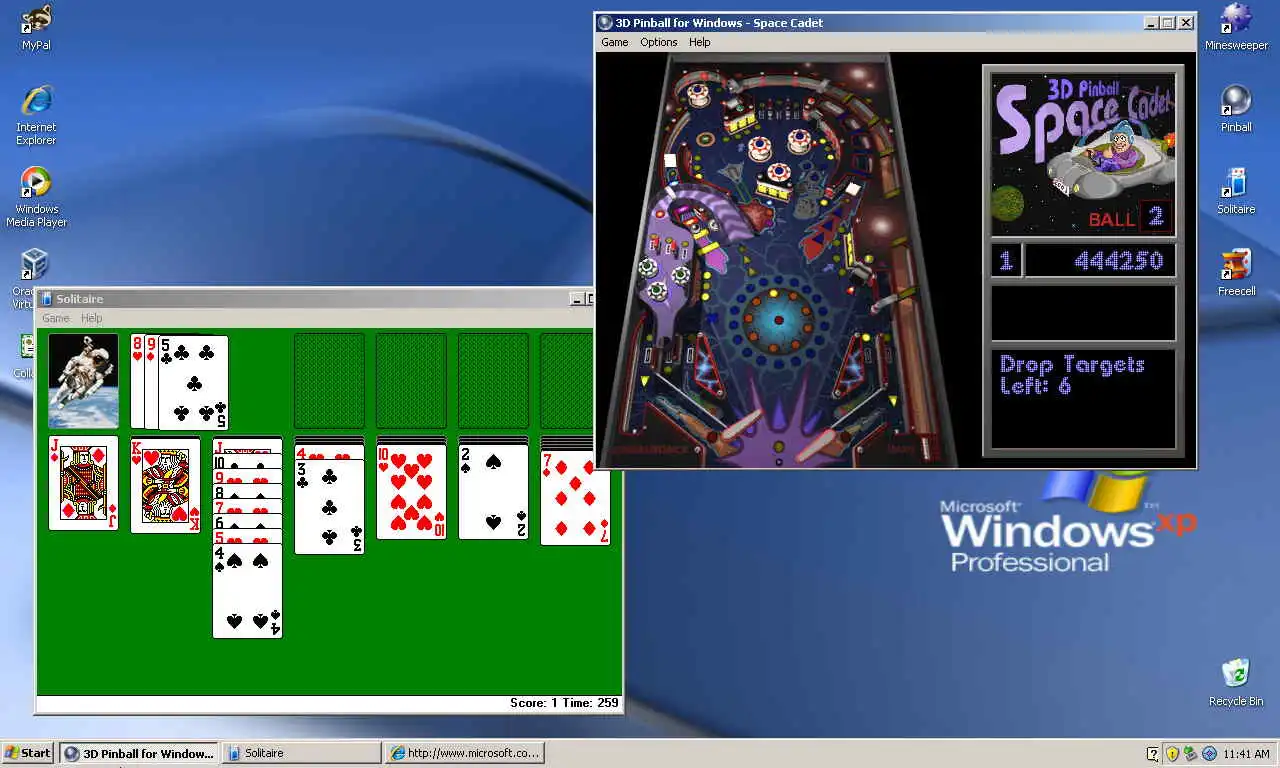Click the 3D Pinball title bar icon

tap(605, 23)
